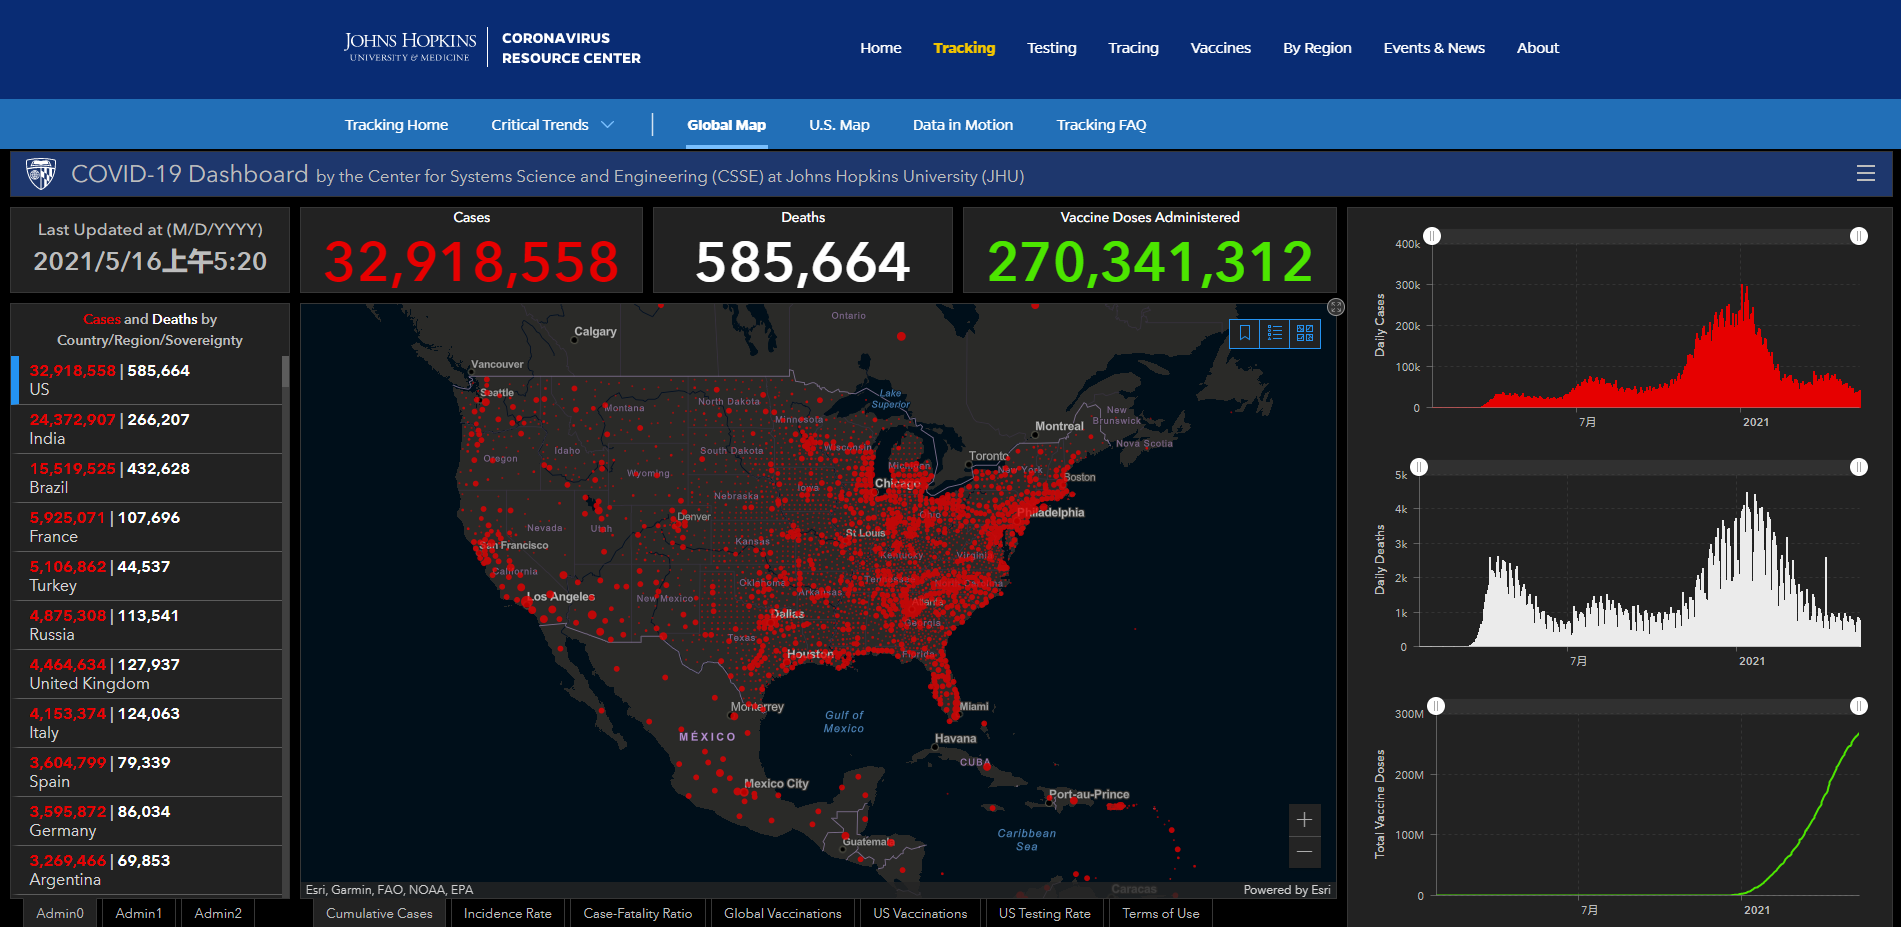The width and height of the screenshot is (1901, 927).
Task: Zoom out on the map
Action: (1304, 852)
